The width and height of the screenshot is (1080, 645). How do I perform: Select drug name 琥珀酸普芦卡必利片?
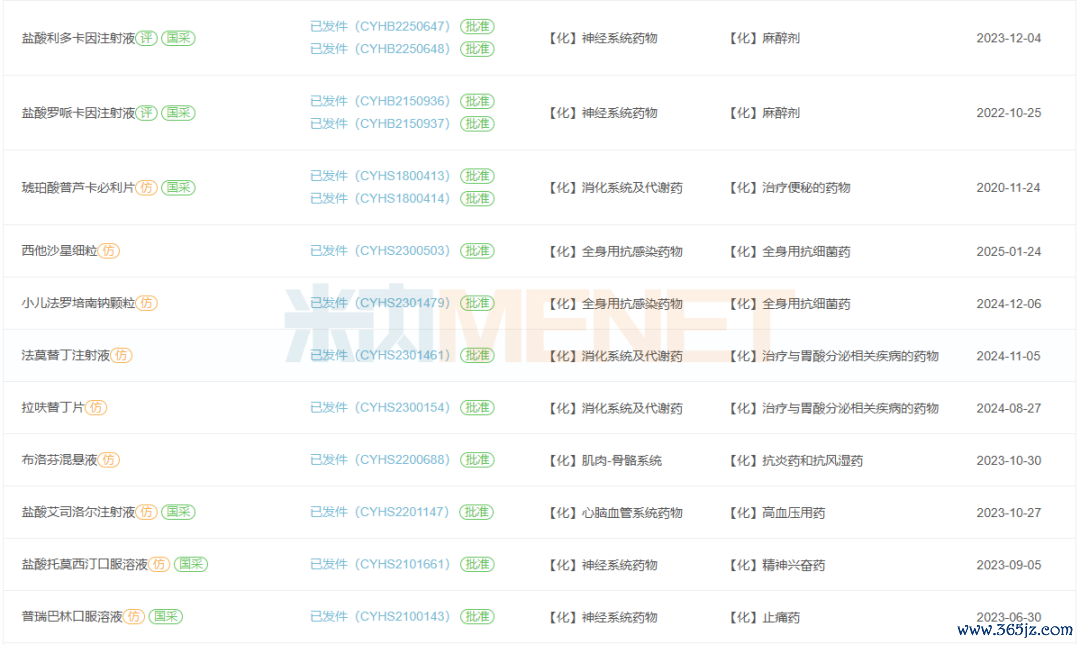(x=79, y=187)
